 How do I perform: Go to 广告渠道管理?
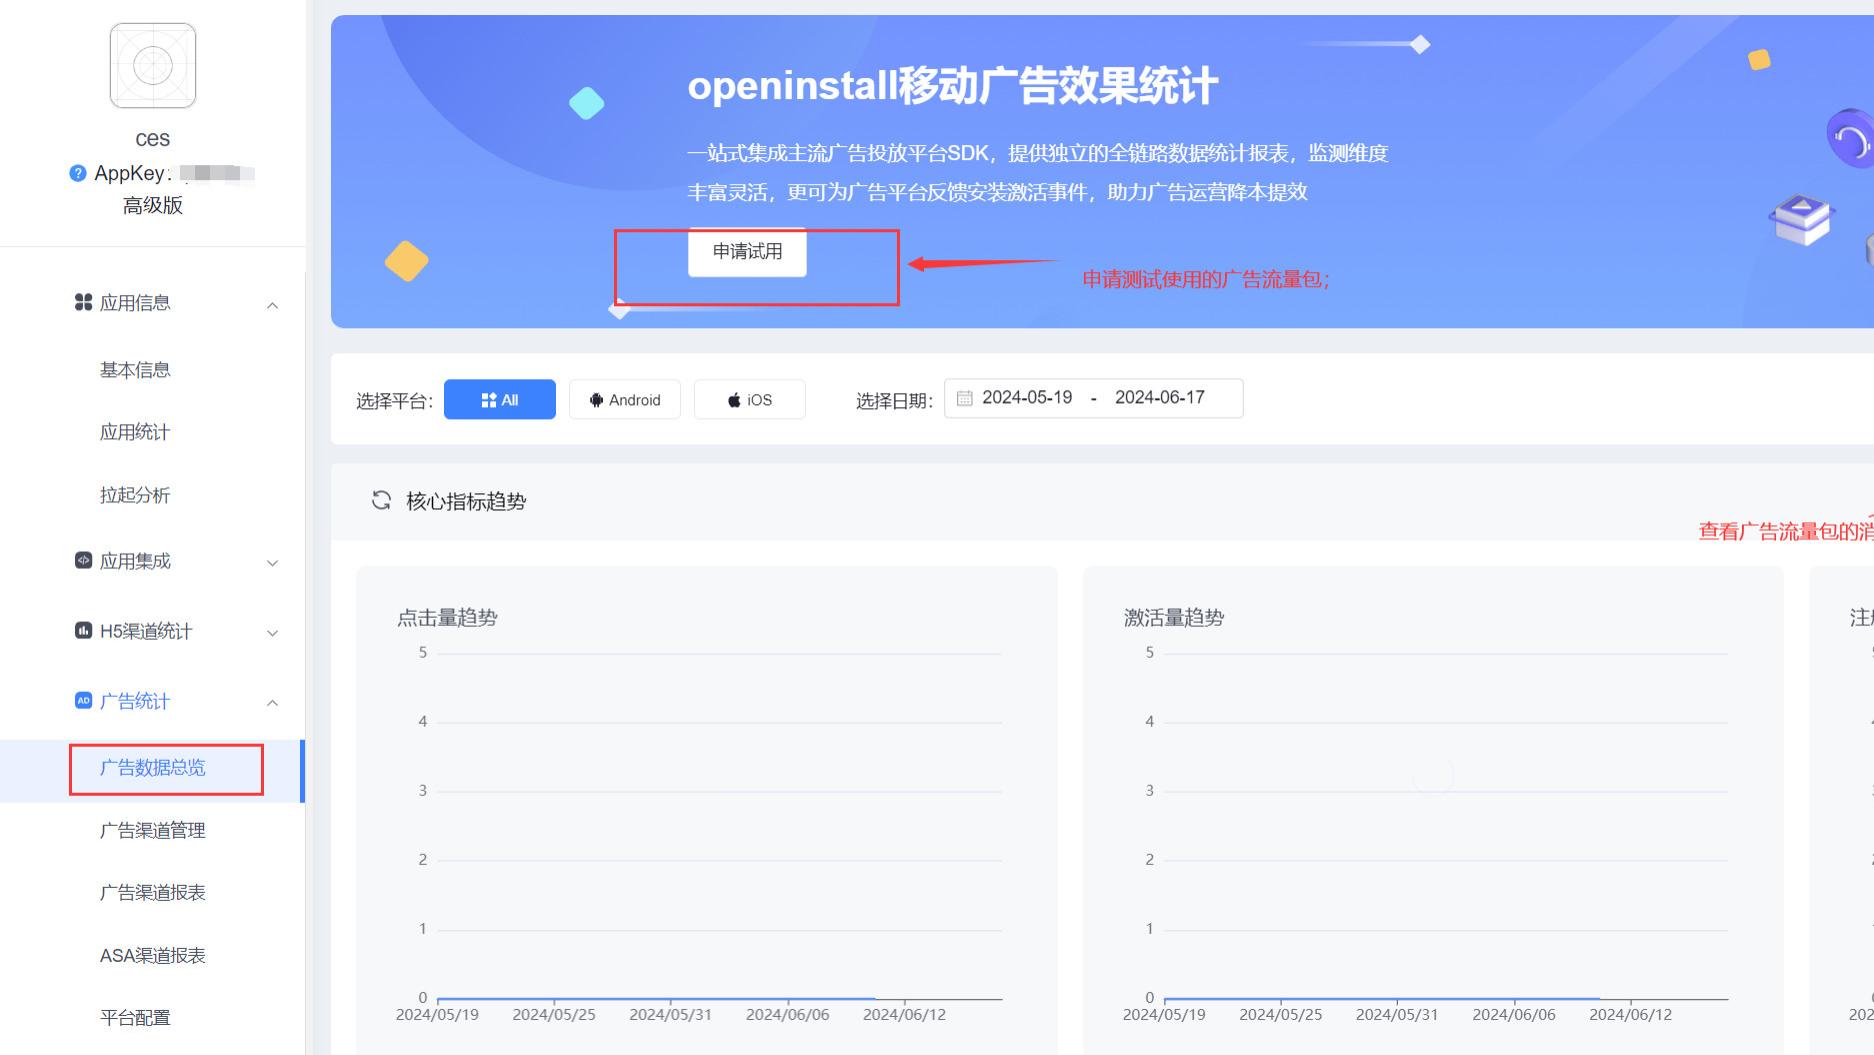[x=152, y=830]
